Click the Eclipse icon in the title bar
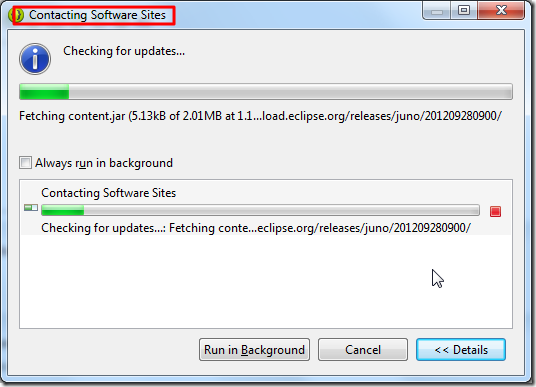 pyautogui.click(x=16, y=15)
